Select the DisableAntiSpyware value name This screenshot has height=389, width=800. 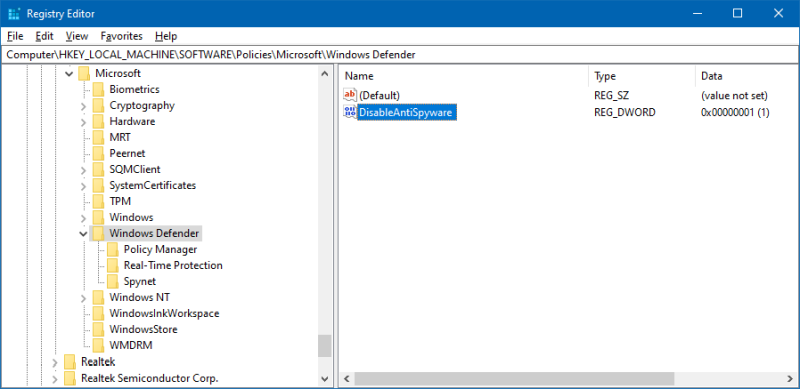(x=407, y=112)
